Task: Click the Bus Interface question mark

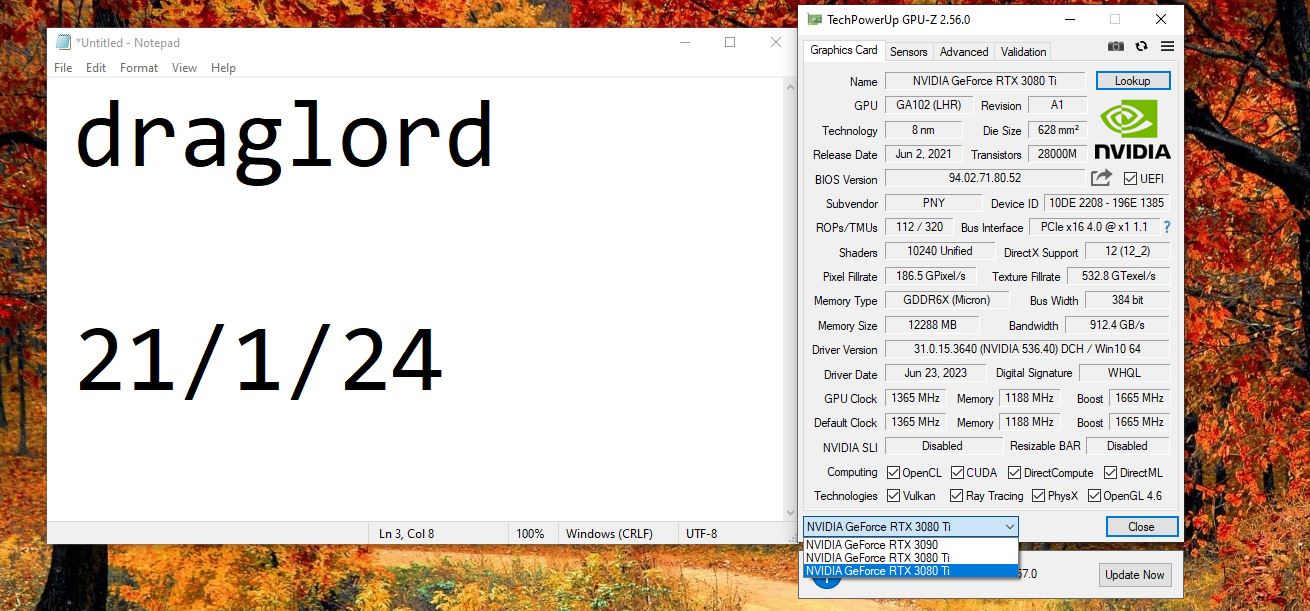Action: (x=1166, y=227)
